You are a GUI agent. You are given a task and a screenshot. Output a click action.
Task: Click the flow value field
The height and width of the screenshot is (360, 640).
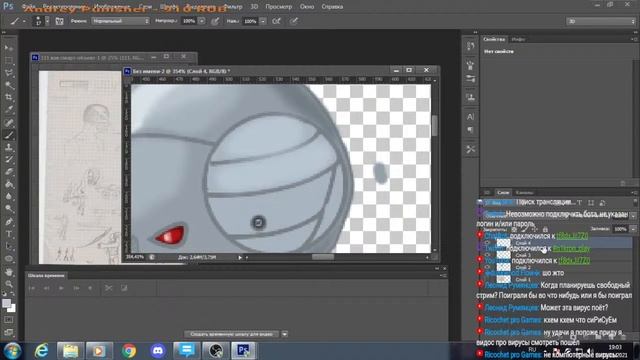click(250, 21)
